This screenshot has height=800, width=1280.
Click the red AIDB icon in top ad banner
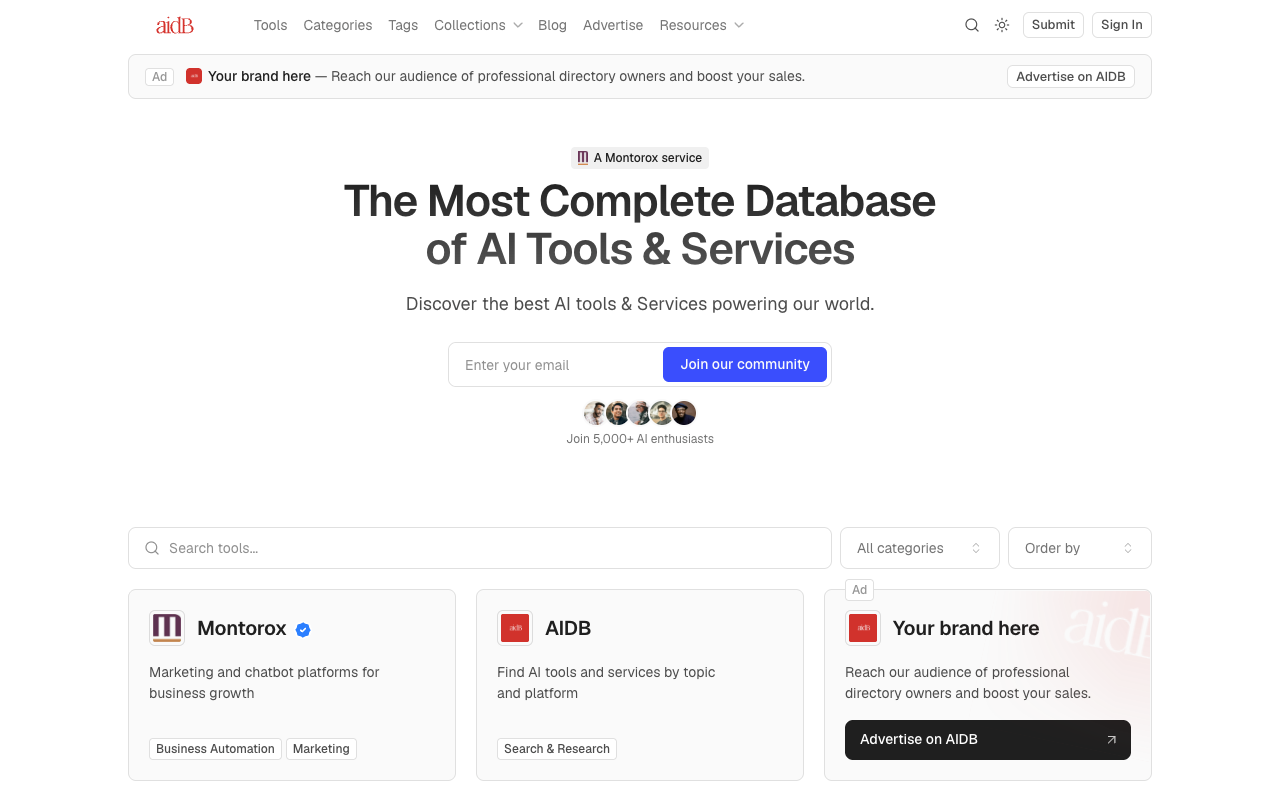point(194,76)
